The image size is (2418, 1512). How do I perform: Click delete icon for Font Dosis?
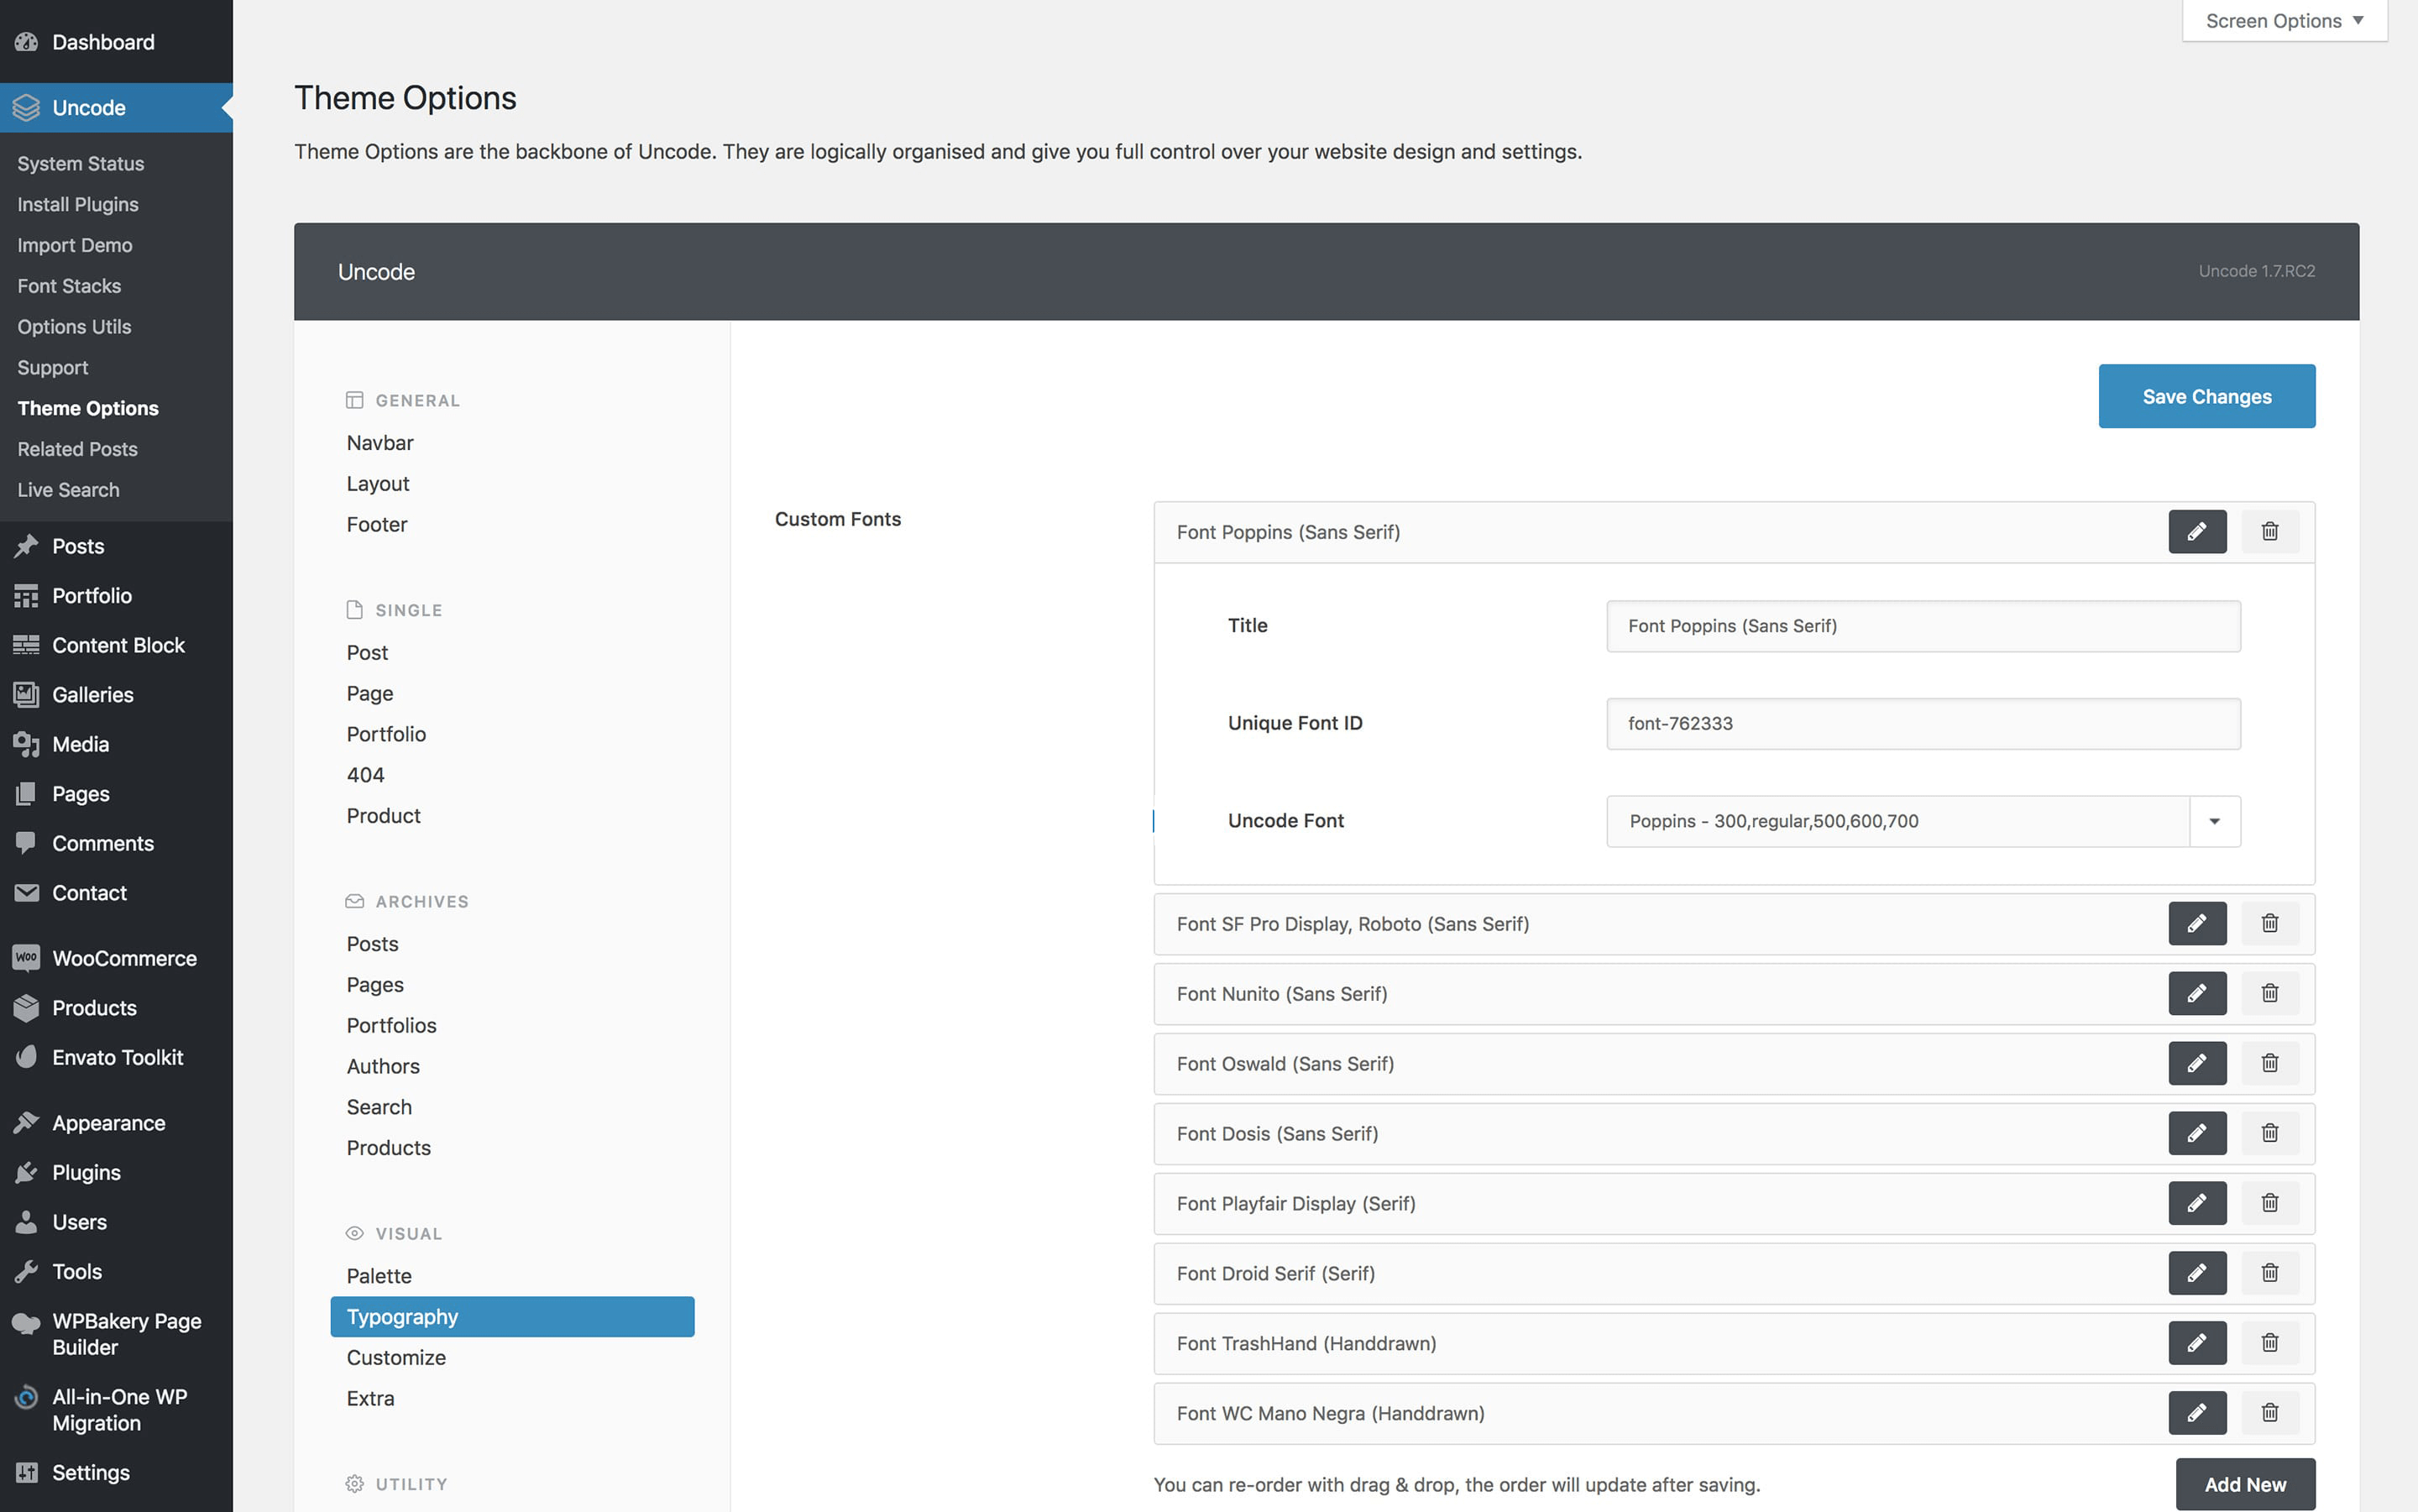[2269, 1133]
